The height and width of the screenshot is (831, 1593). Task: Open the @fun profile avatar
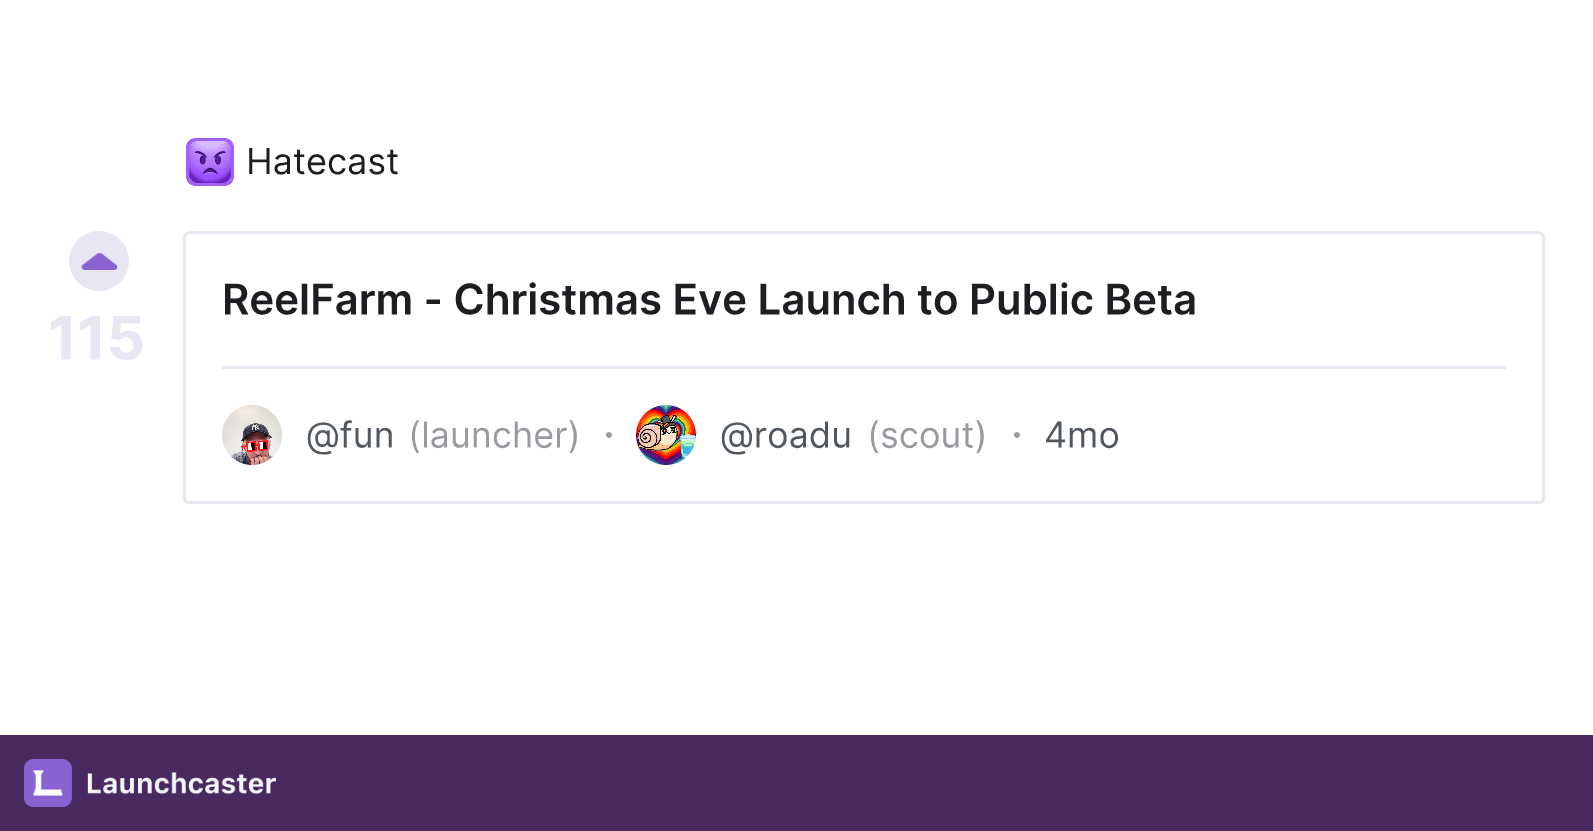(252, 435)
